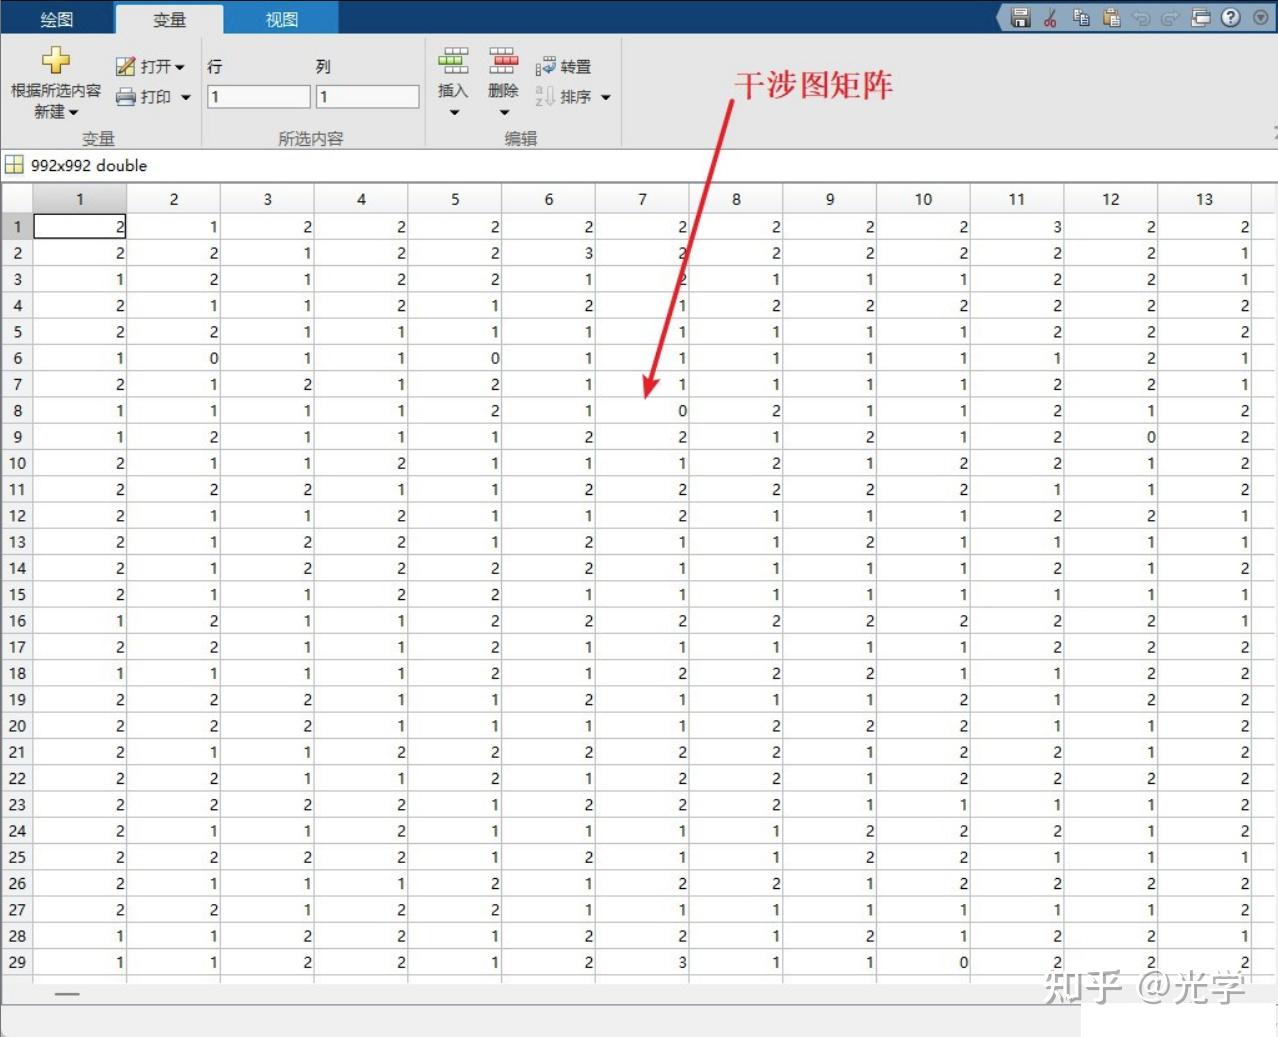
Task: Click inside the 行 row input field
Action: pos(258,96)
